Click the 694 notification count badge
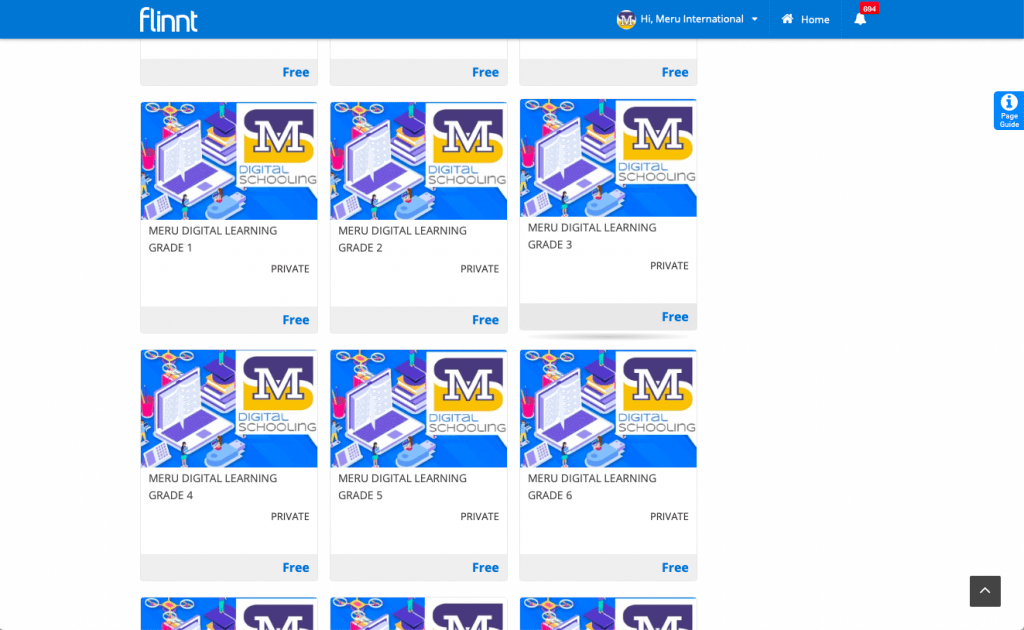 point(869,9)
